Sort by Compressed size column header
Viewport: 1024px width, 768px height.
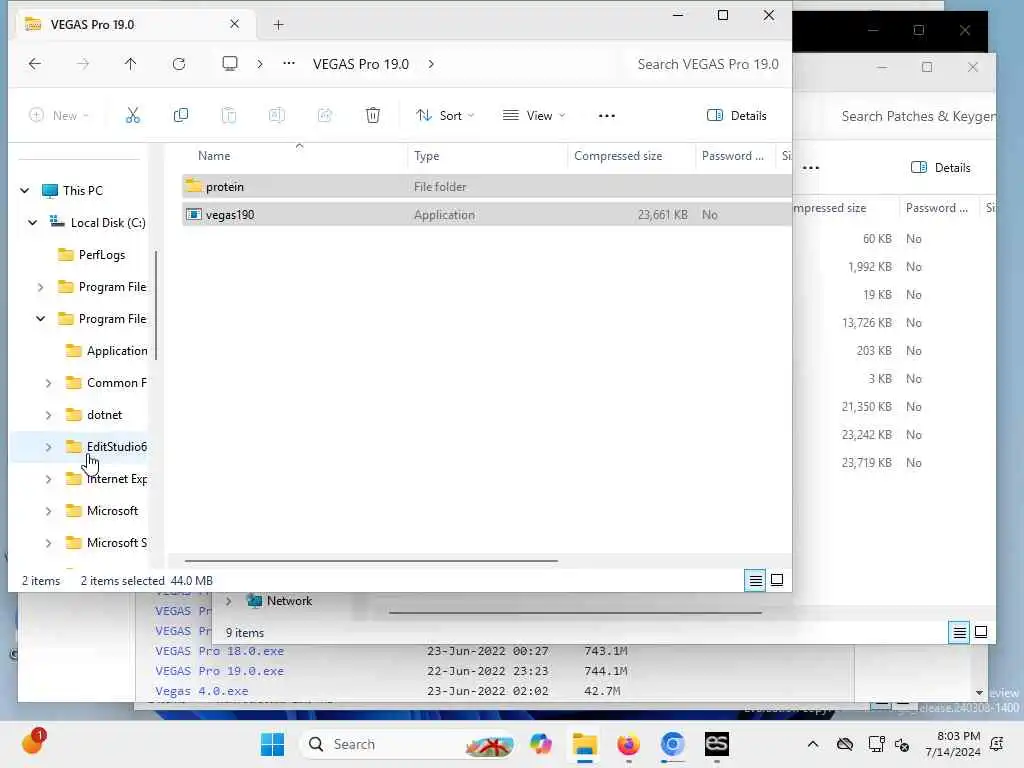pyautogui.click(x=618, y=156)
